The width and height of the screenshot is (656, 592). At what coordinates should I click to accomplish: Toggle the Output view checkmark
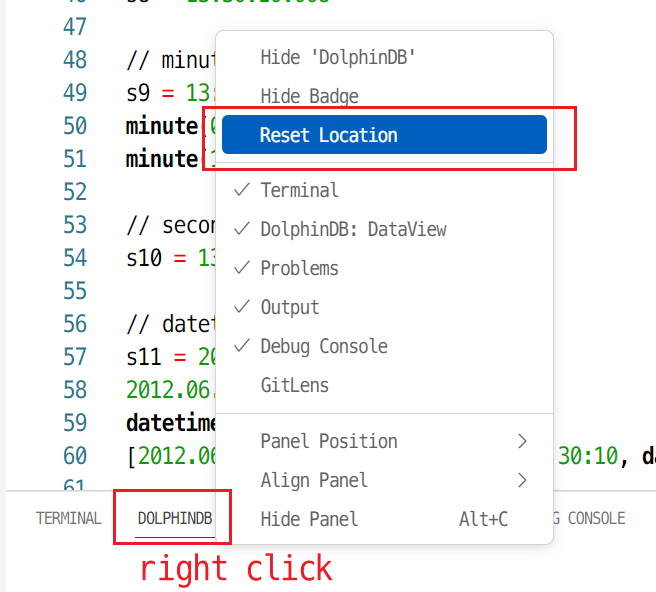coord(289,307)
